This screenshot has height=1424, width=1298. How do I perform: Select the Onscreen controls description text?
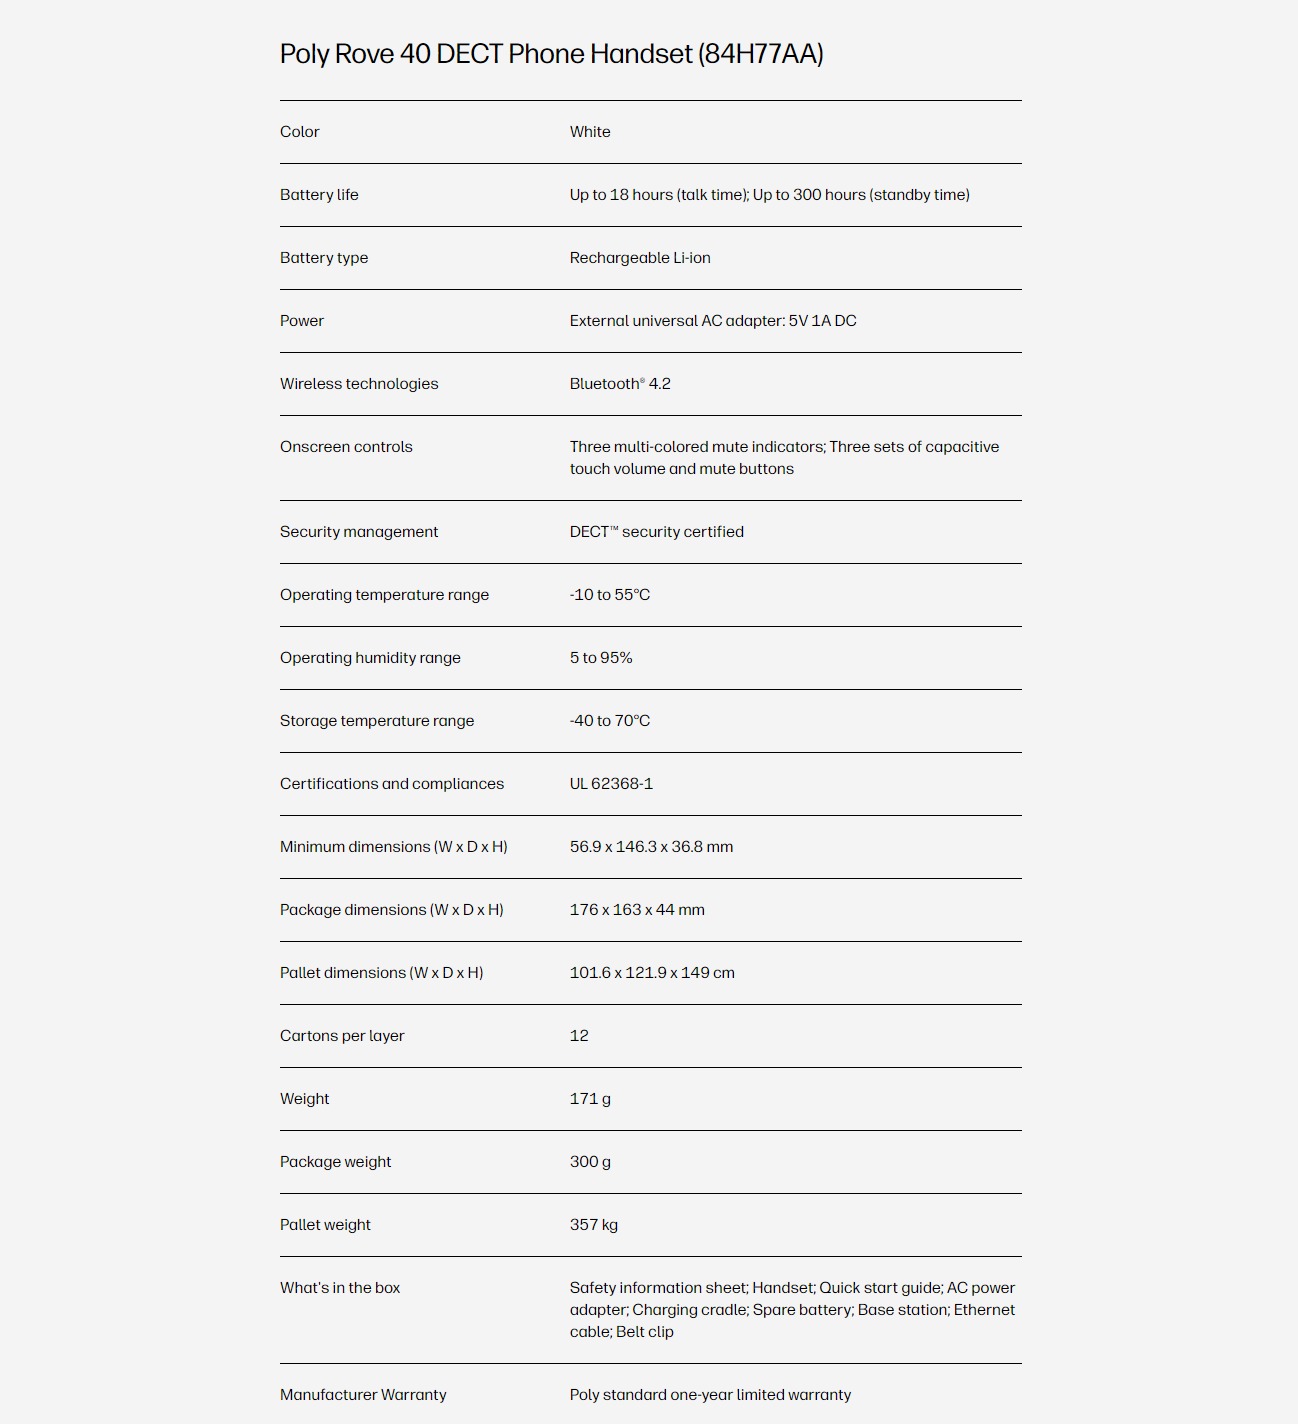tap(784, 458)
